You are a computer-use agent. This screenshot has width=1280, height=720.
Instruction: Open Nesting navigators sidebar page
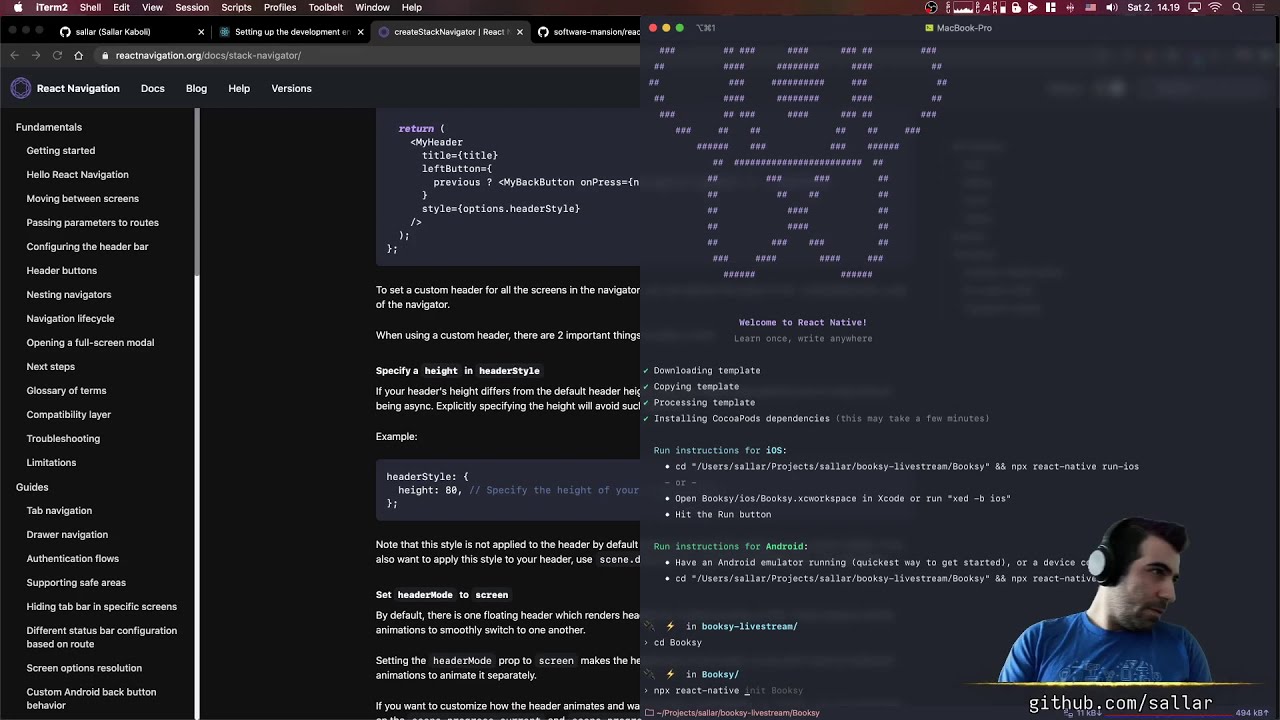point(69,294)
